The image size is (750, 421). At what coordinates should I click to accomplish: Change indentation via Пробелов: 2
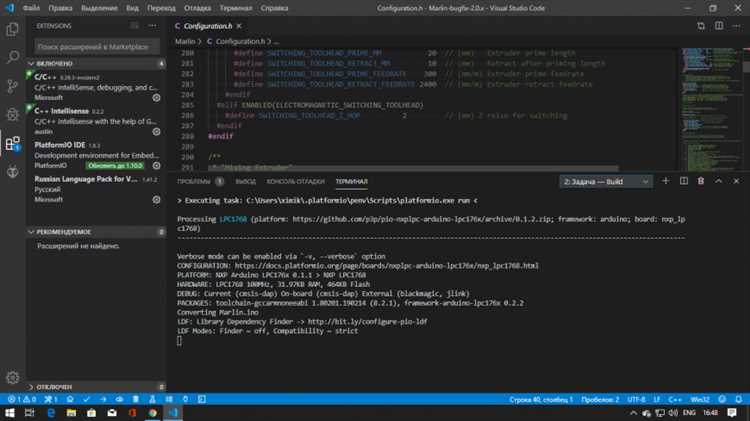(600, 399)
